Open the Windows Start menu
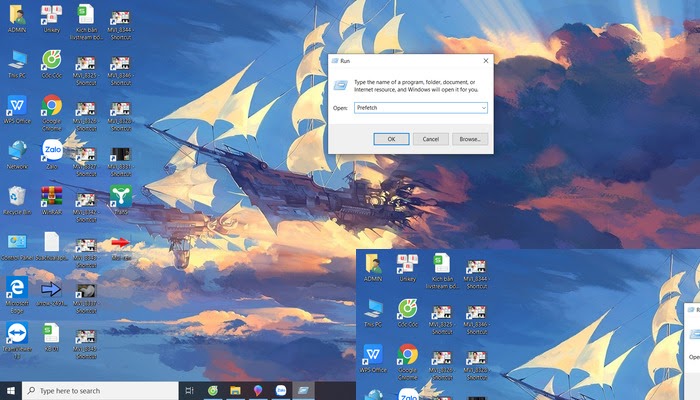The image size is (700, 400). (11, 391)
